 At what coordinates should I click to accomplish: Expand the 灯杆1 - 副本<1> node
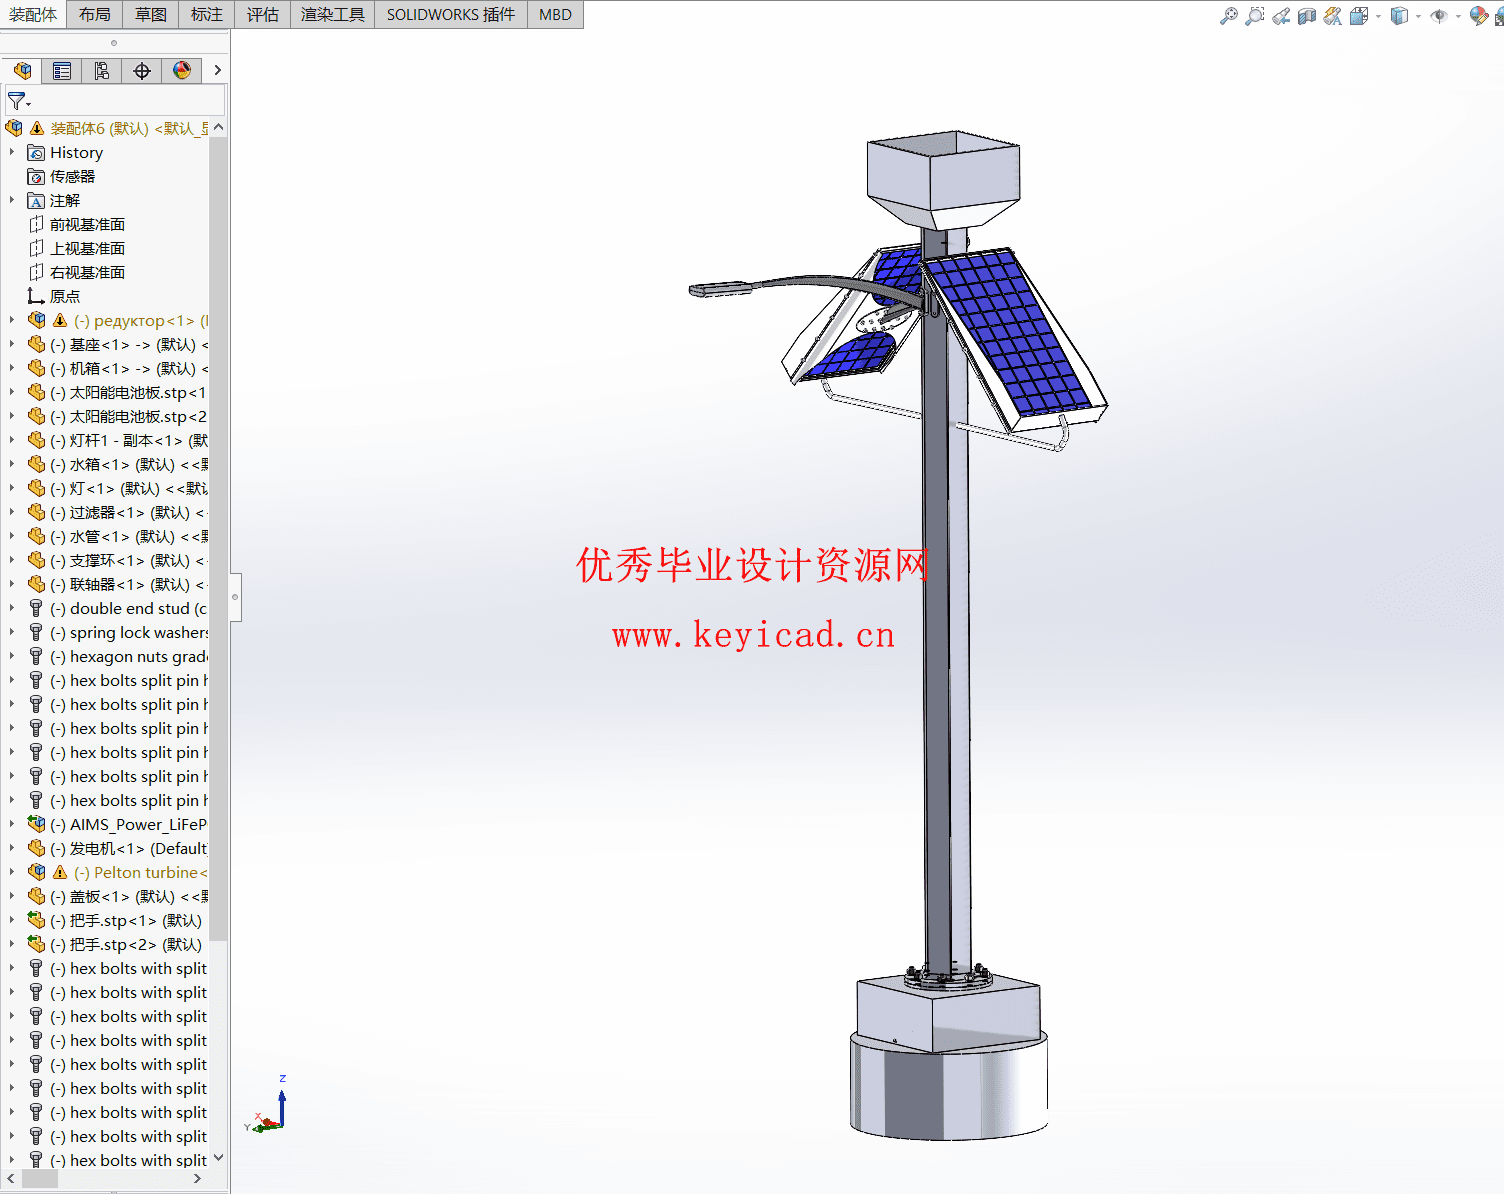[12, 440]
